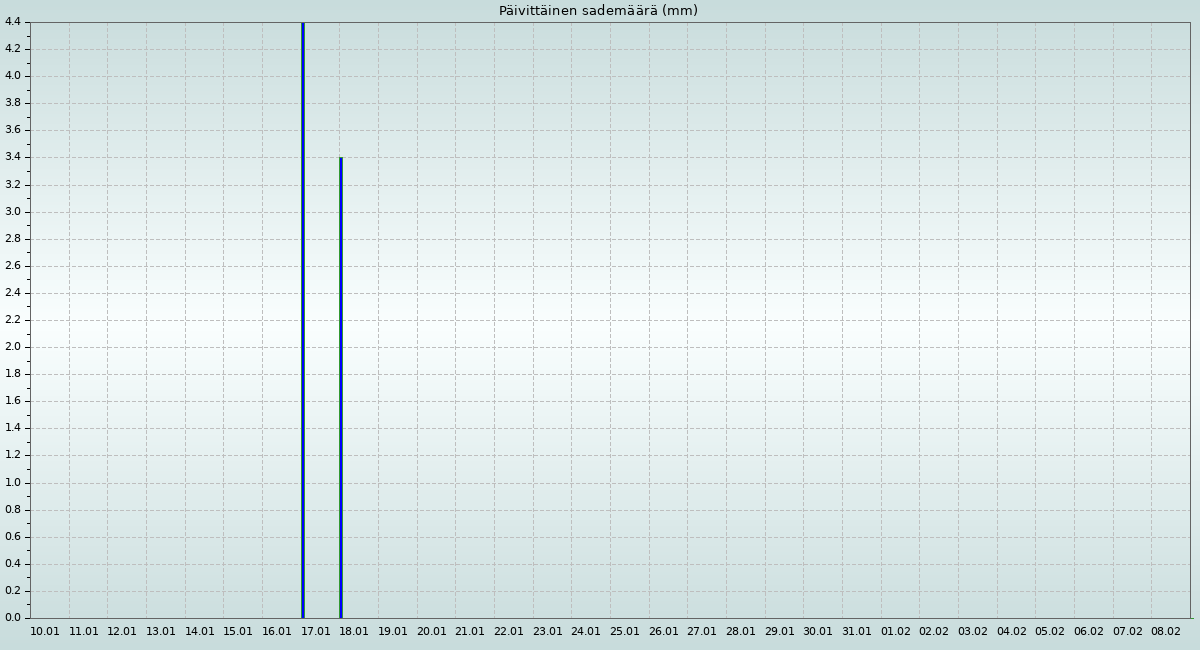This screenshot has width=1200, height=650.
Task: Click the 1.0 y-axis value label
Action: coord(13,483)
